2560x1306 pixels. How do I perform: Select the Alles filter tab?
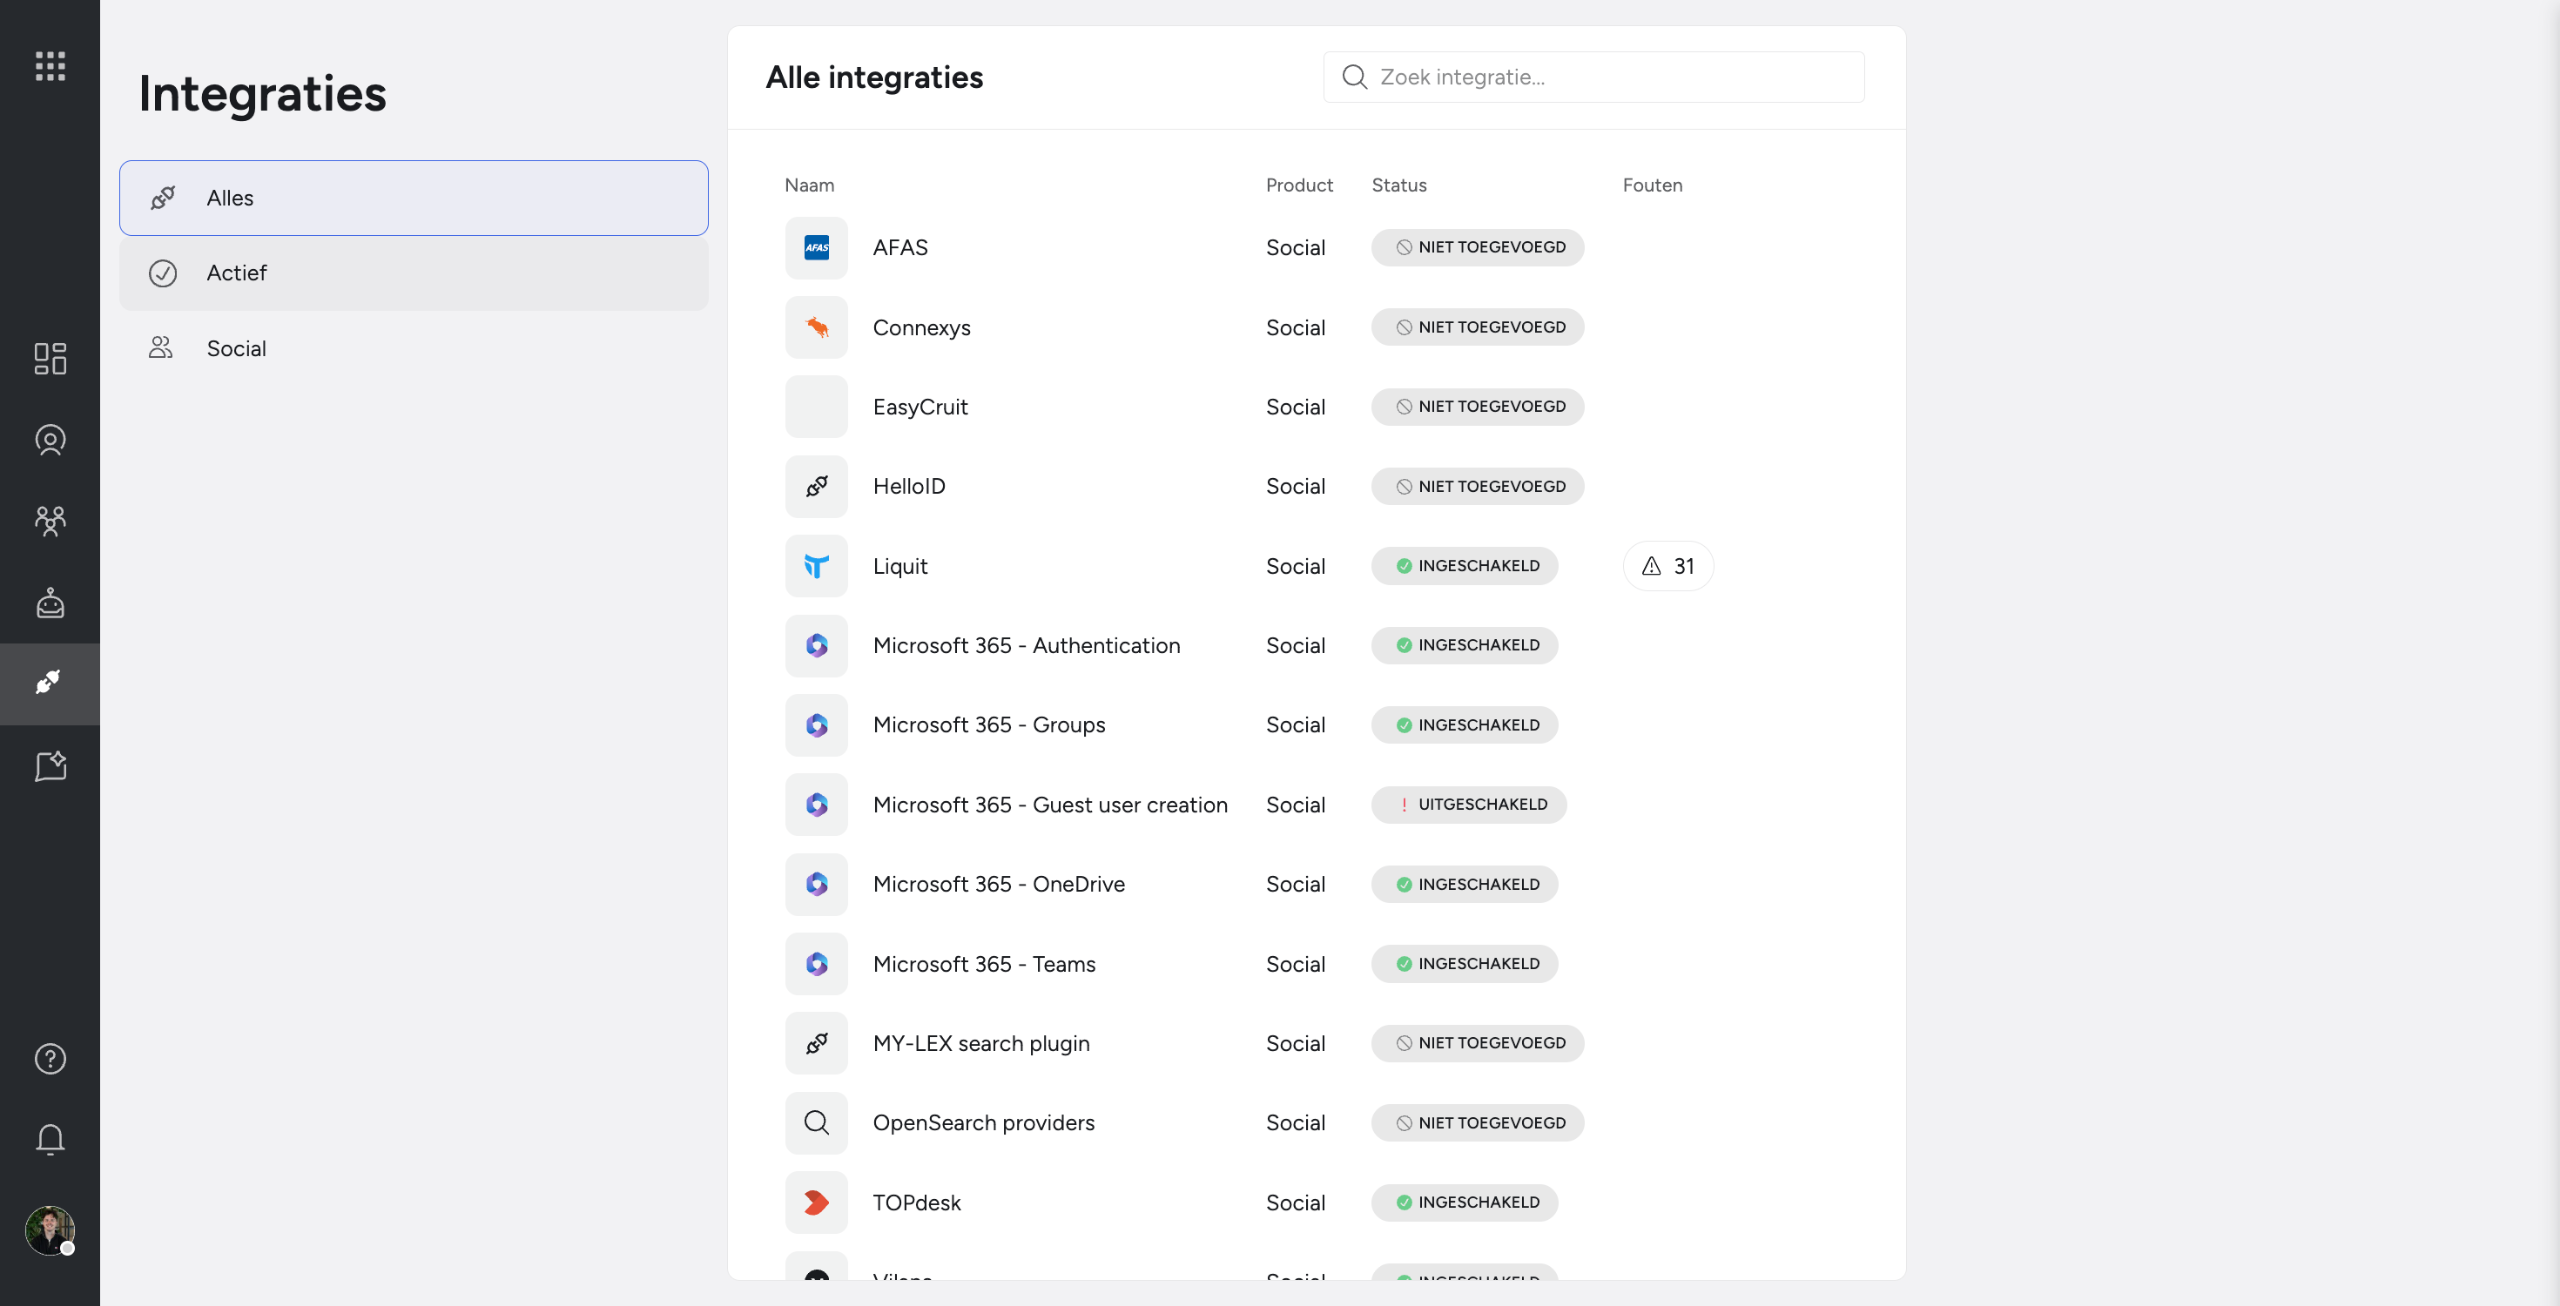[413, 198]
